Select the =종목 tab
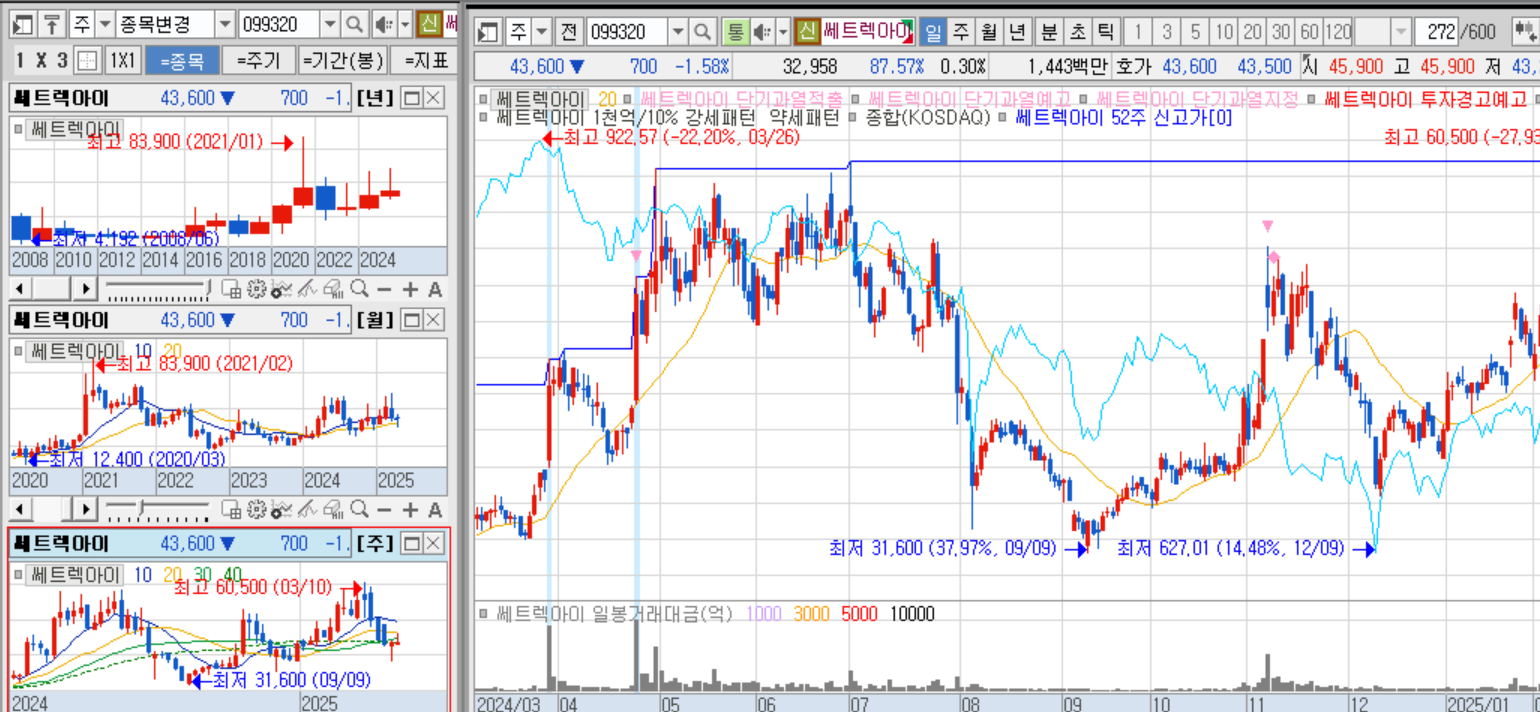This screenshot has width=1540, height=712. pyautogui.click(x=181, y=61)
